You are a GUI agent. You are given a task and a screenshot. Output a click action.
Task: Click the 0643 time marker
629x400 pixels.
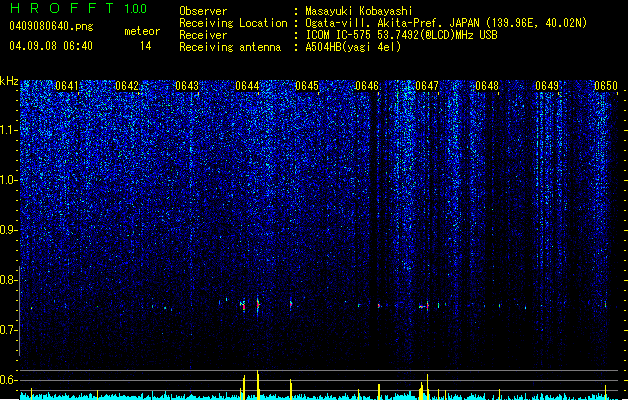coord(187,86)
